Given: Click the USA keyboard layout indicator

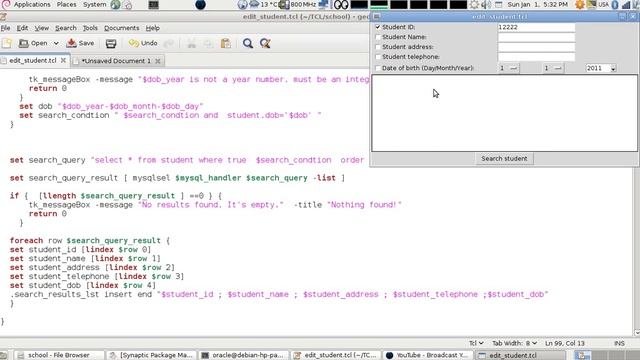Looking at the screenshot, I should point(604,4).
